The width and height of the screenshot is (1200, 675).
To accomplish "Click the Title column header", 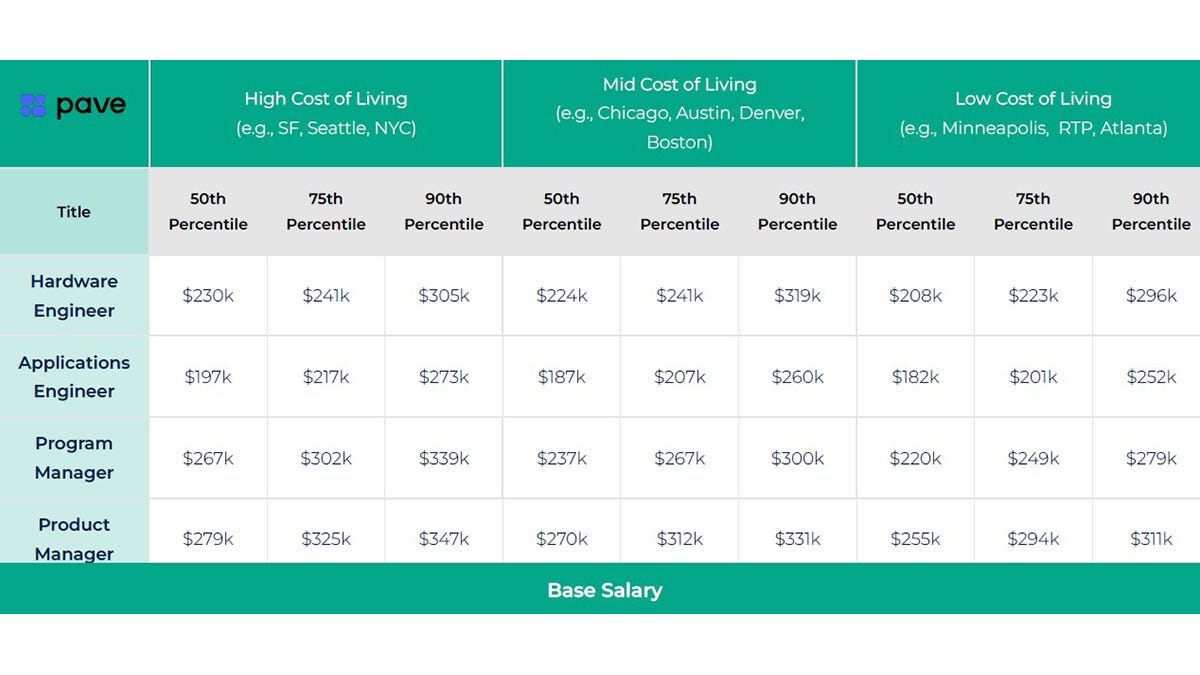I will (74, 212).
